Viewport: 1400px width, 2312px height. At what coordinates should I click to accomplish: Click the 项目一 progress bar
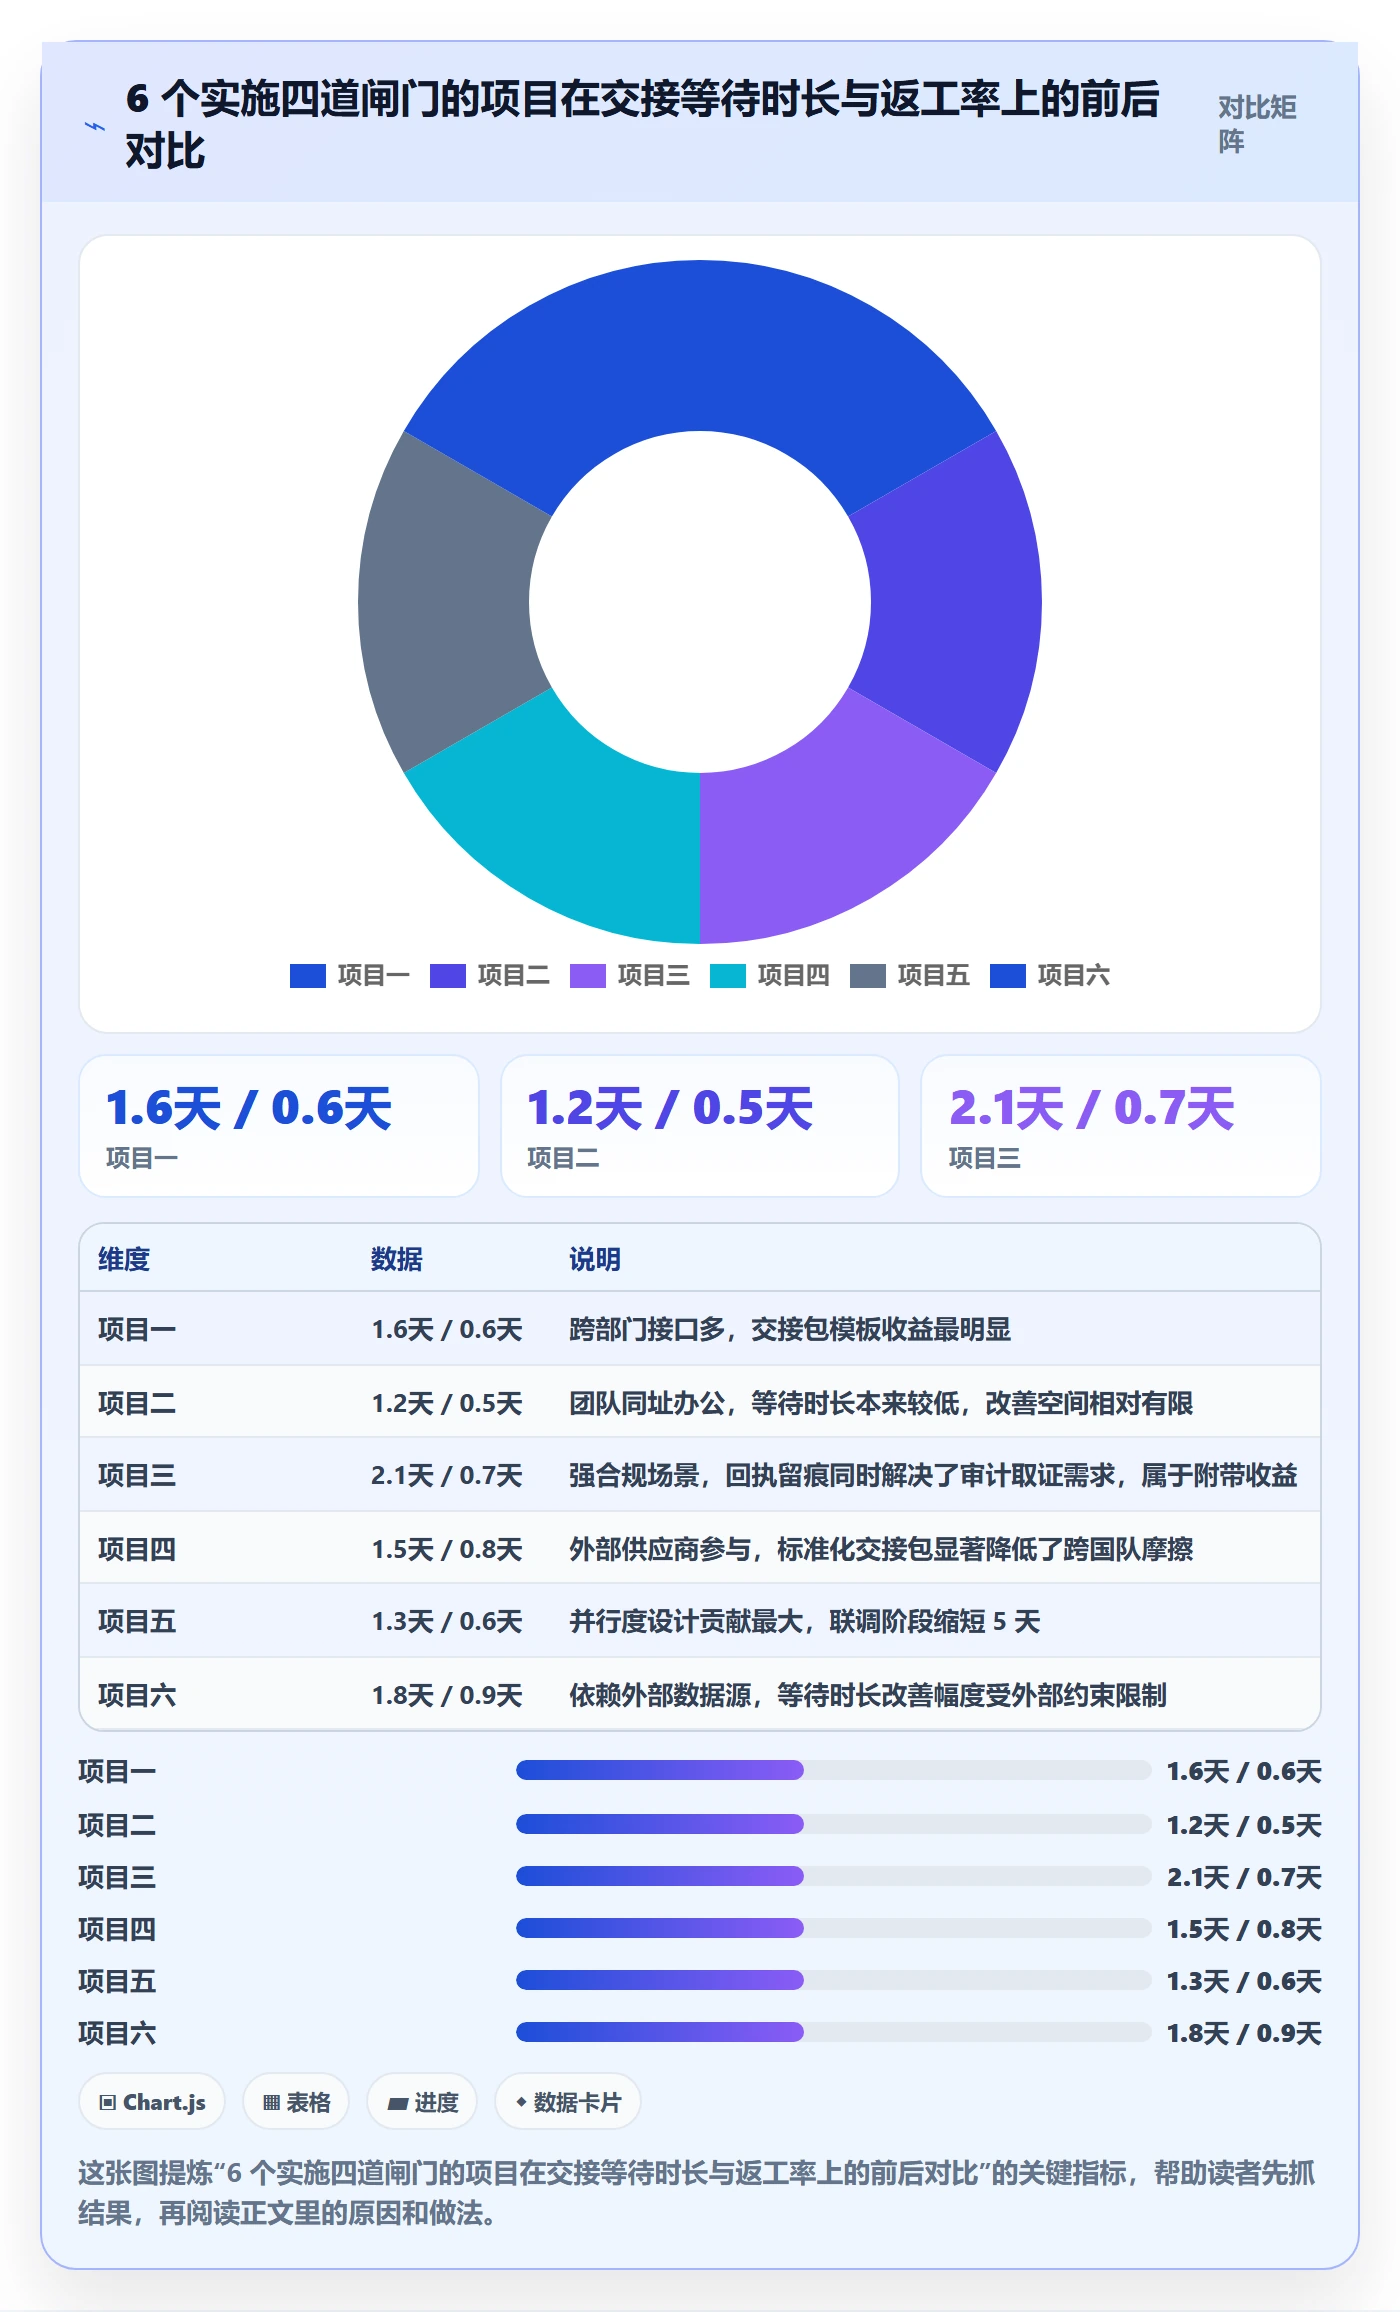(833, 1770)
